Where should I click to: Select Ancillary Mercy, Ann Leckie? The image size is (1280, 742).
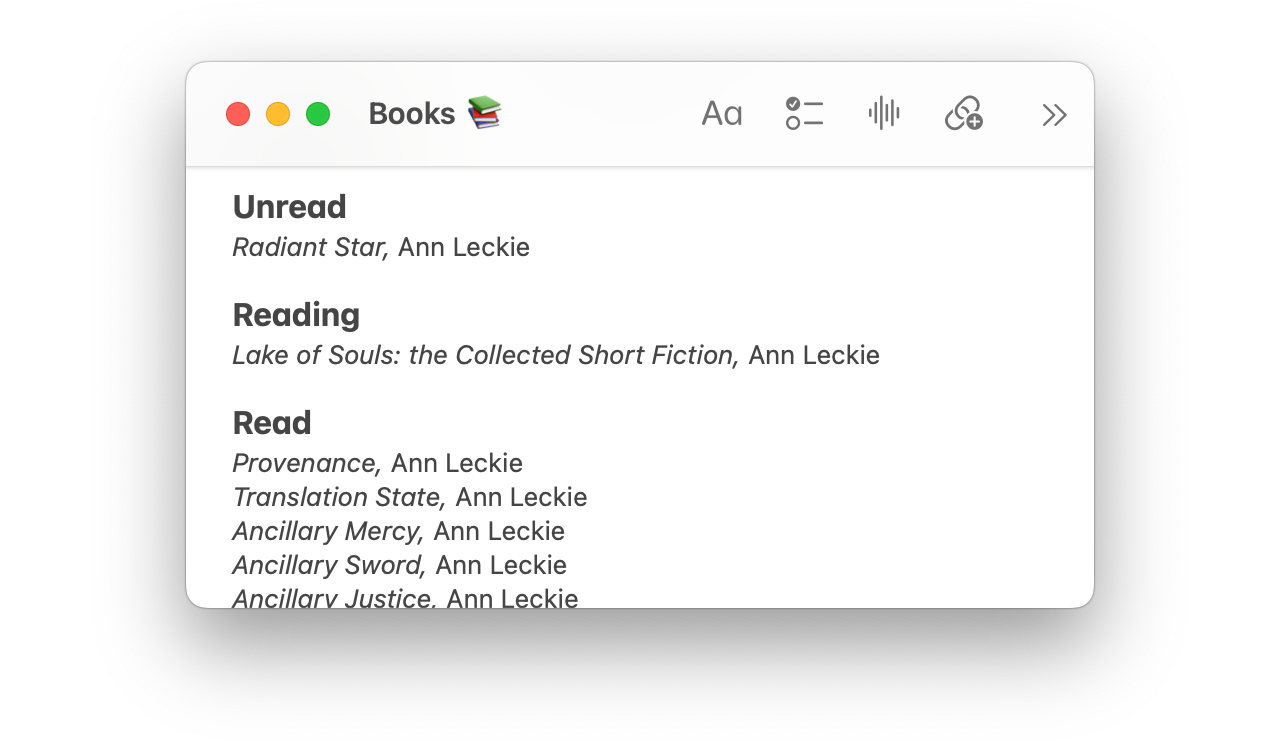pyautogui.click(x=398, y=531)
